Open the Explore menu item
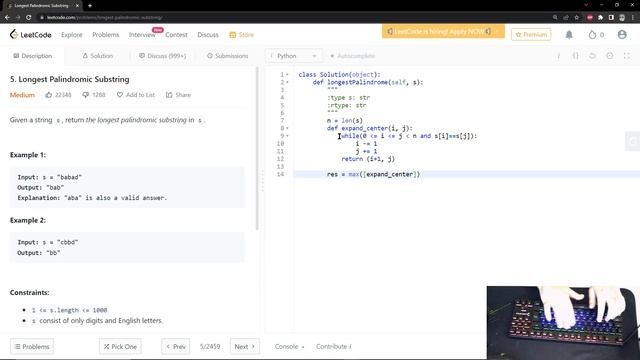The image size is (640, 360). (72, 35)
